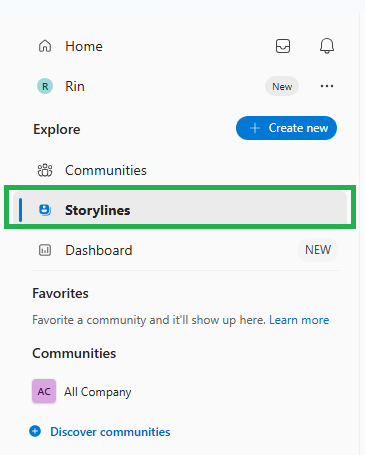Viewport: 365px width, 455px height.
Task: Click the Create new button
Action: click(286, 128)
